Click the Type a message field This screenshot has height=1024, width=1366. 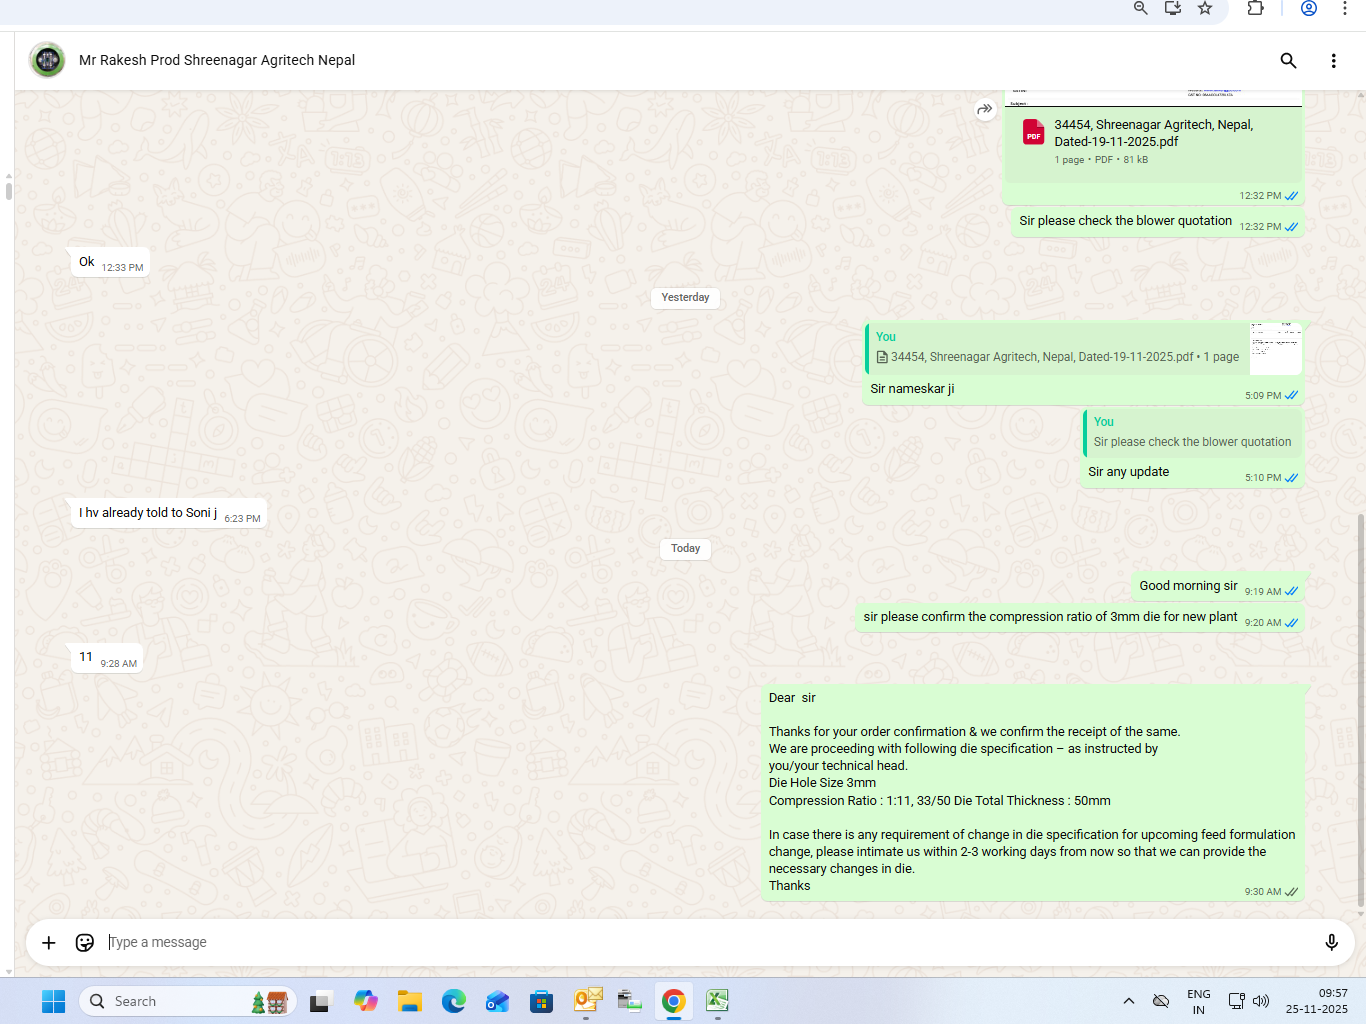click(700, 942)
